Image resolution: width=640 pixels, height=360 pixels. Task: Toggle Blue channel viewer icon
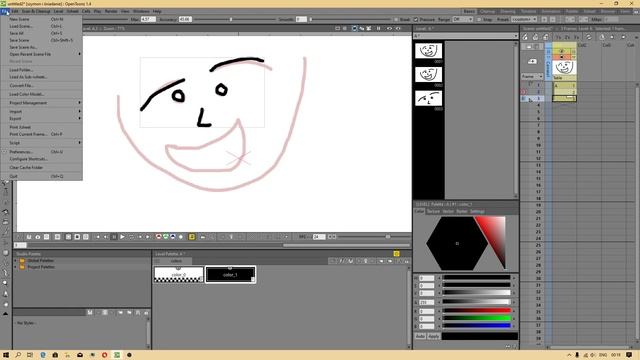(173, 237)
